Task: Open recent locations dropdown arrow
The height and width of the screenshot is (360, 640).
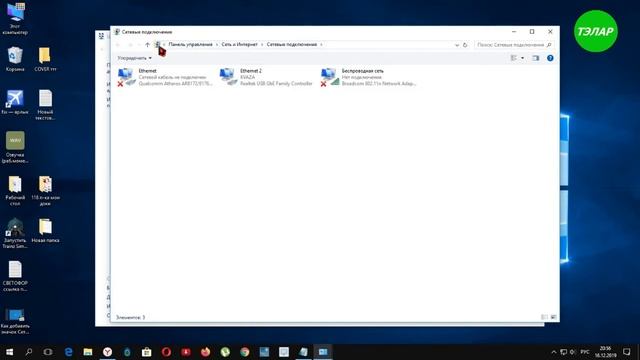Action: coord(139,44)
